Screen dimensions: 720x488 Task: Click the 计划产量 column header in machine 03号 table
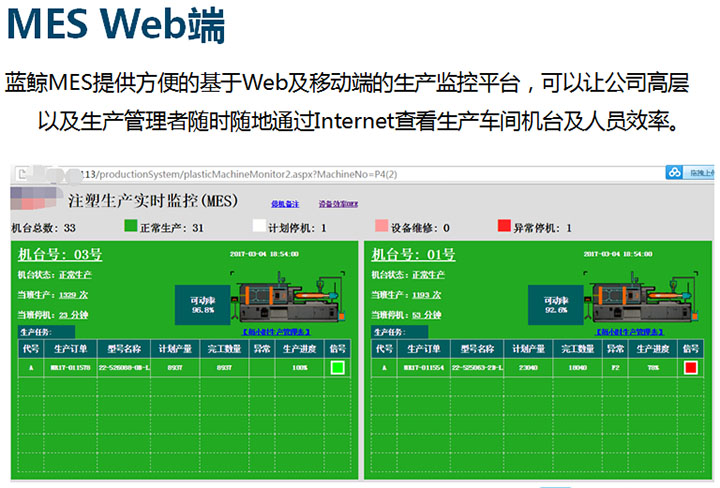(x=175, y=349)
